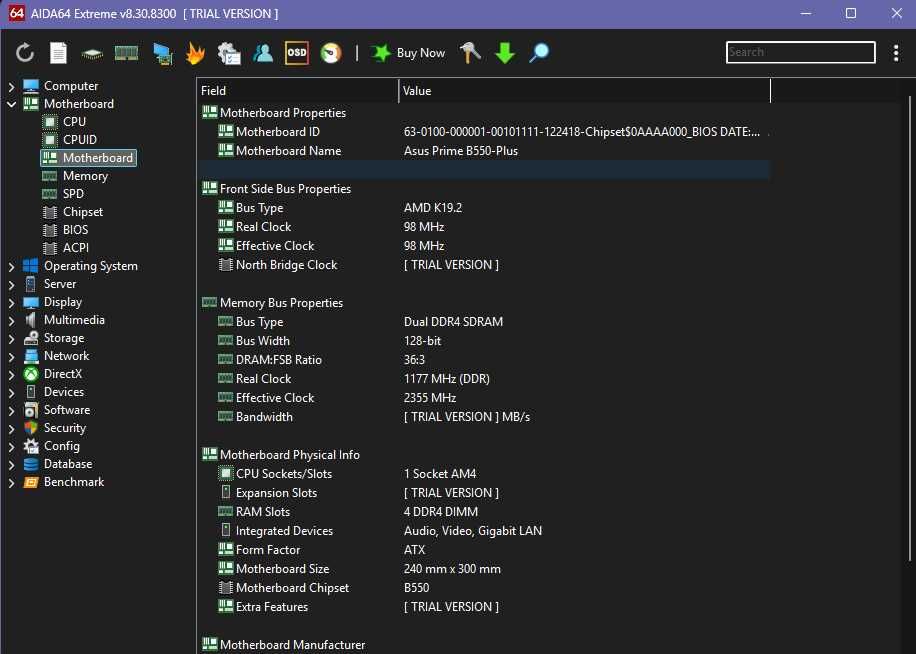Select the Extra Features row
916x654 pixels.
484,607
